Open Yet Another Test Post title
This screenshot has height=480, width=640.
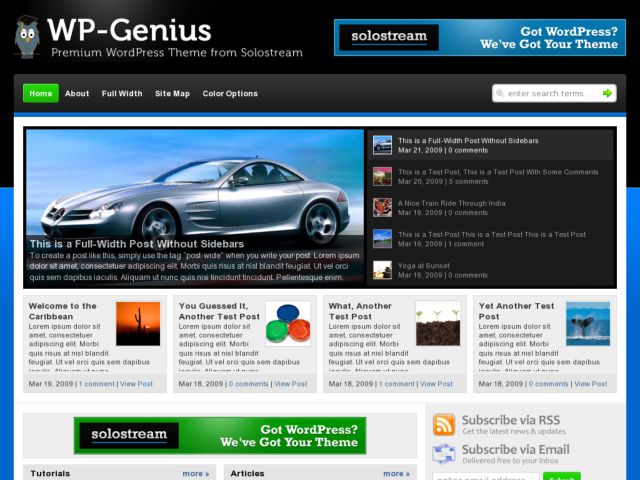(516, 311)
